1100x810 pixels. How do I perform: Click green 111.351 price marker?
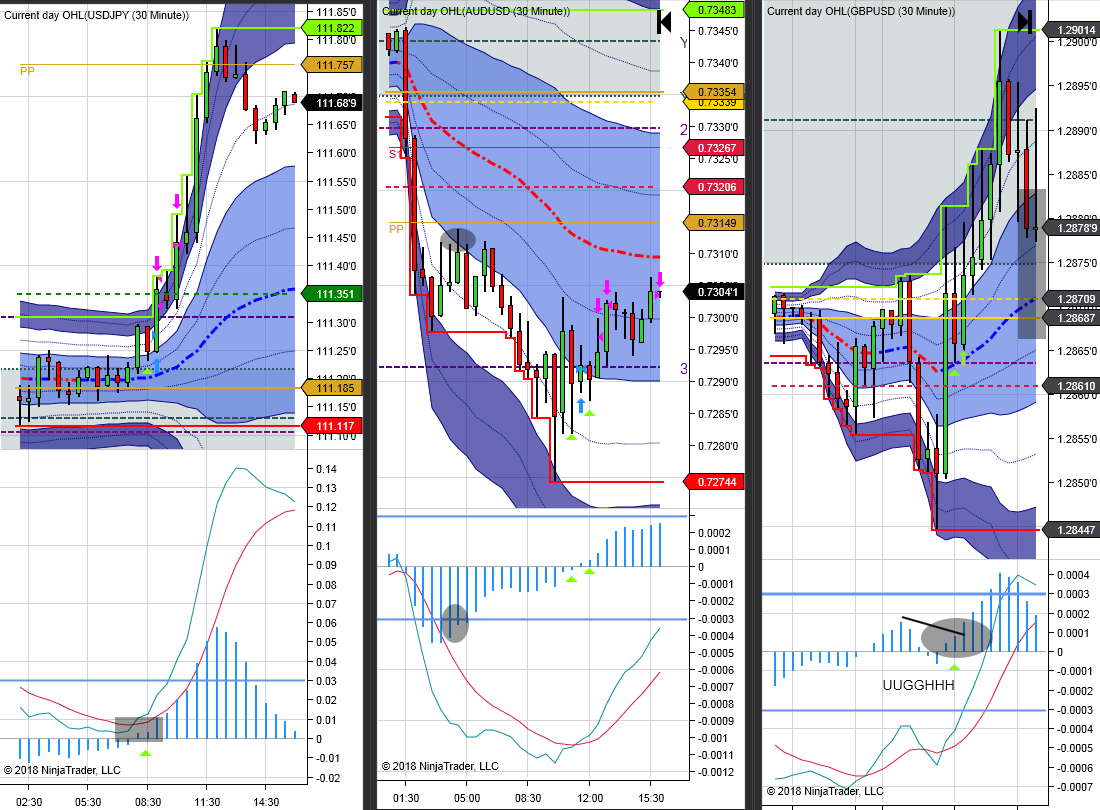tap(332, 294)
